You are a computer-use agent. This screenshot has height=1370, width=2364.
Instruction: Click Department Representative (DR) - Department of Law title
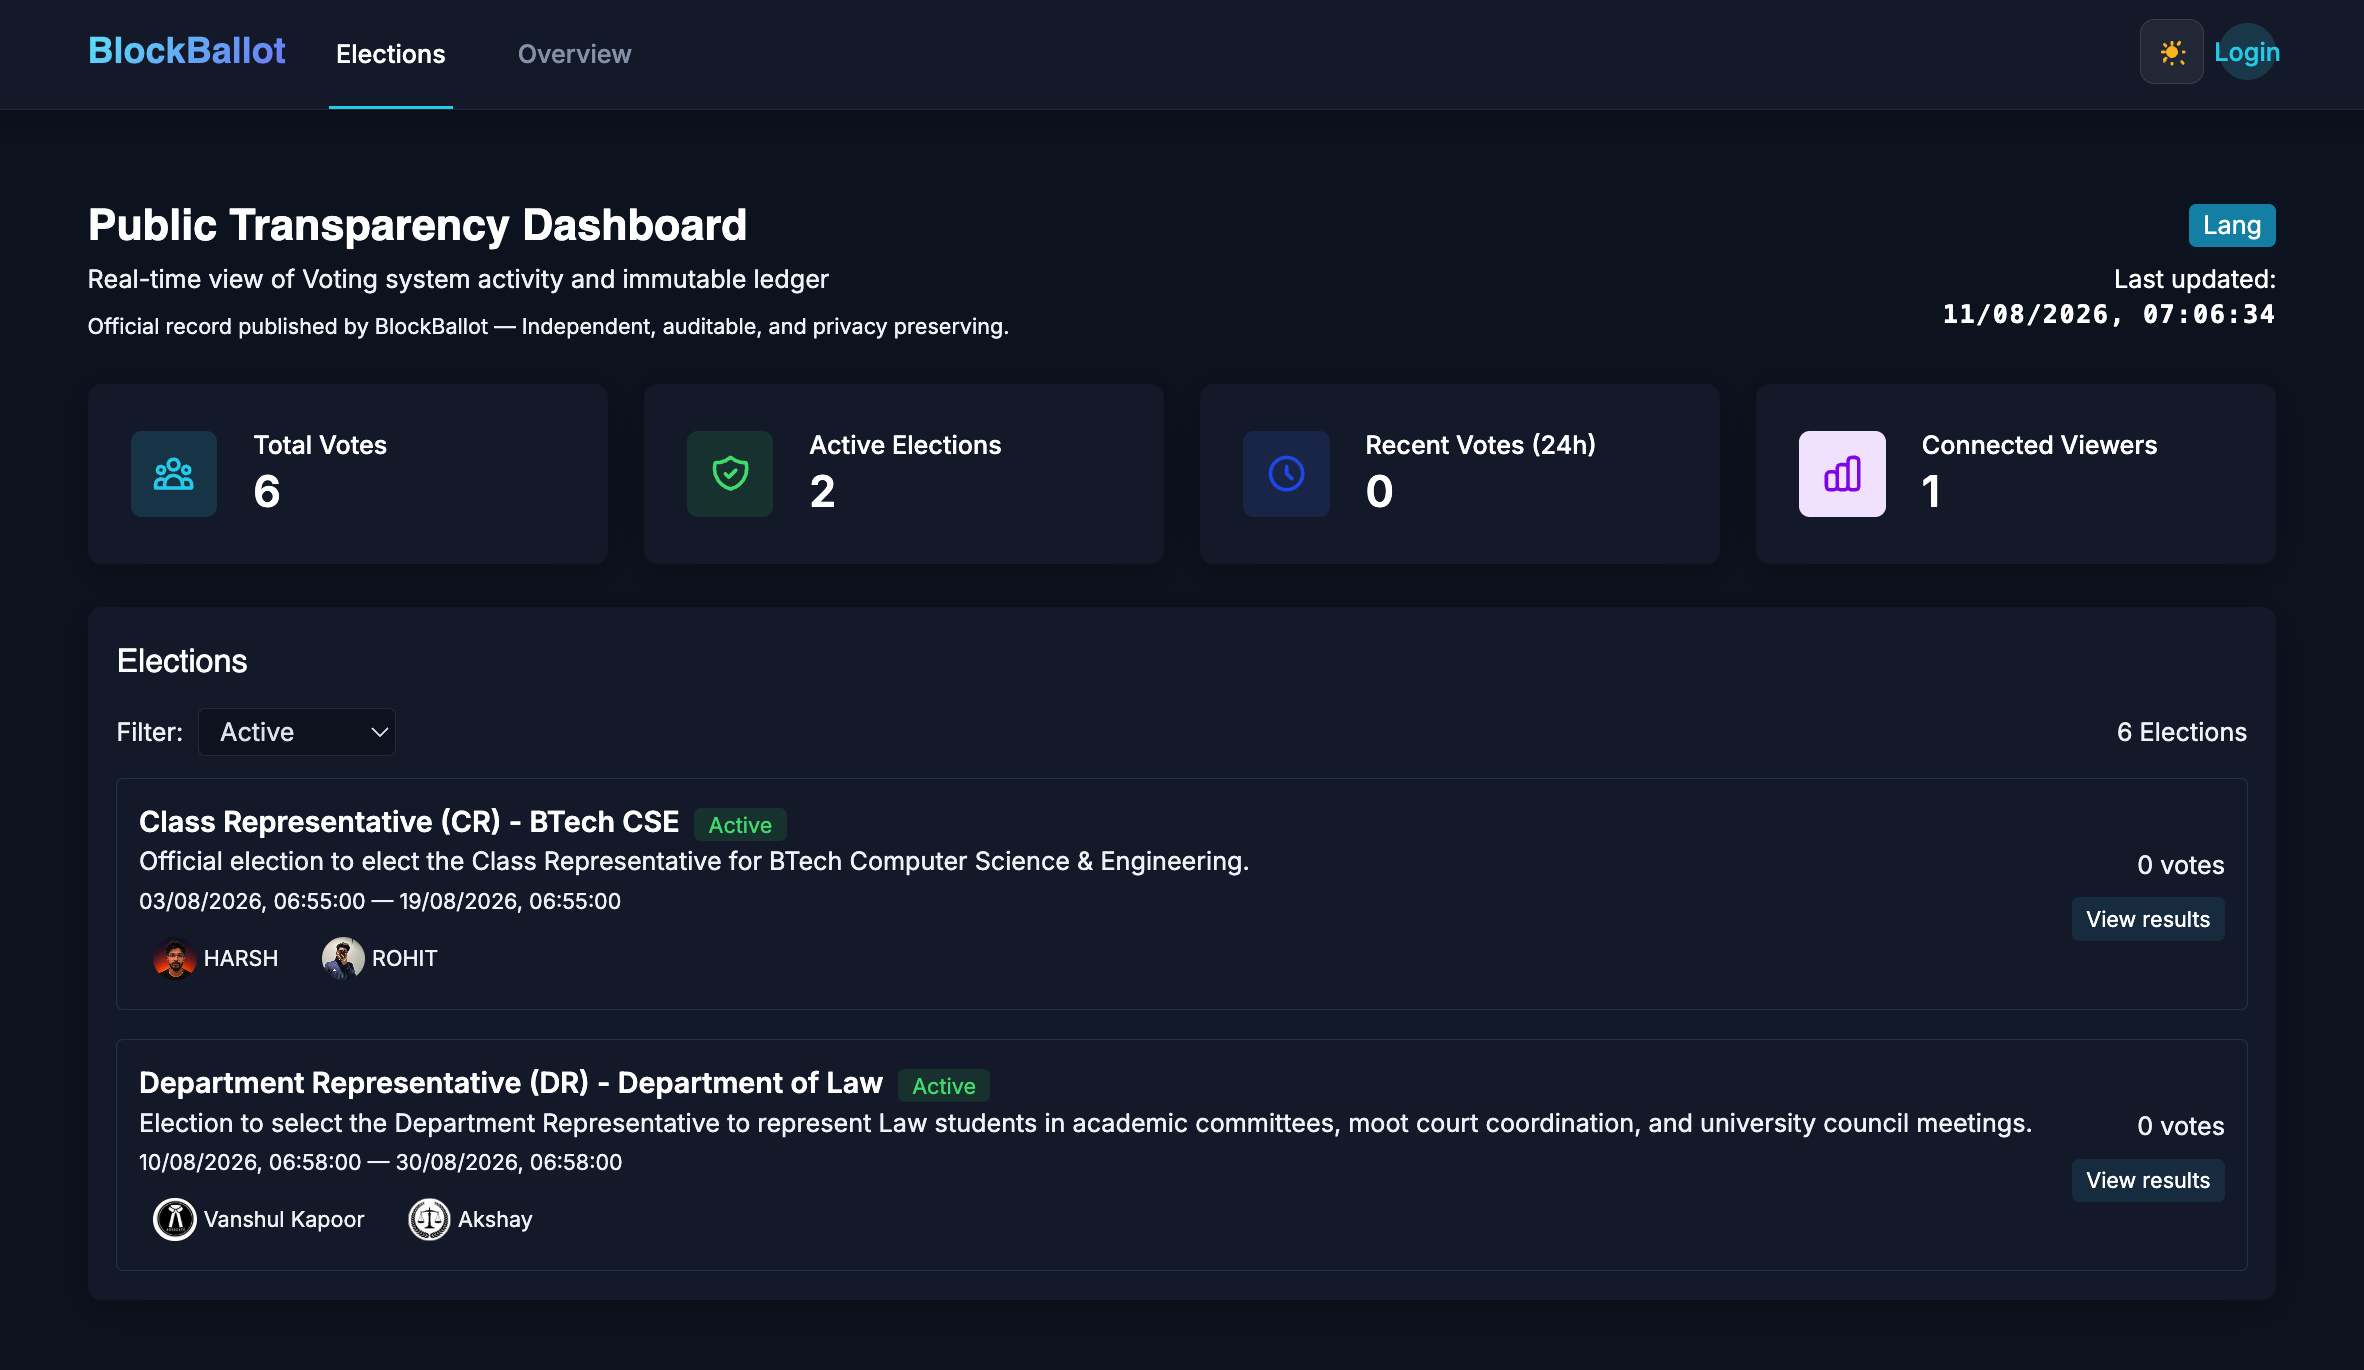tap(511, 1083)
